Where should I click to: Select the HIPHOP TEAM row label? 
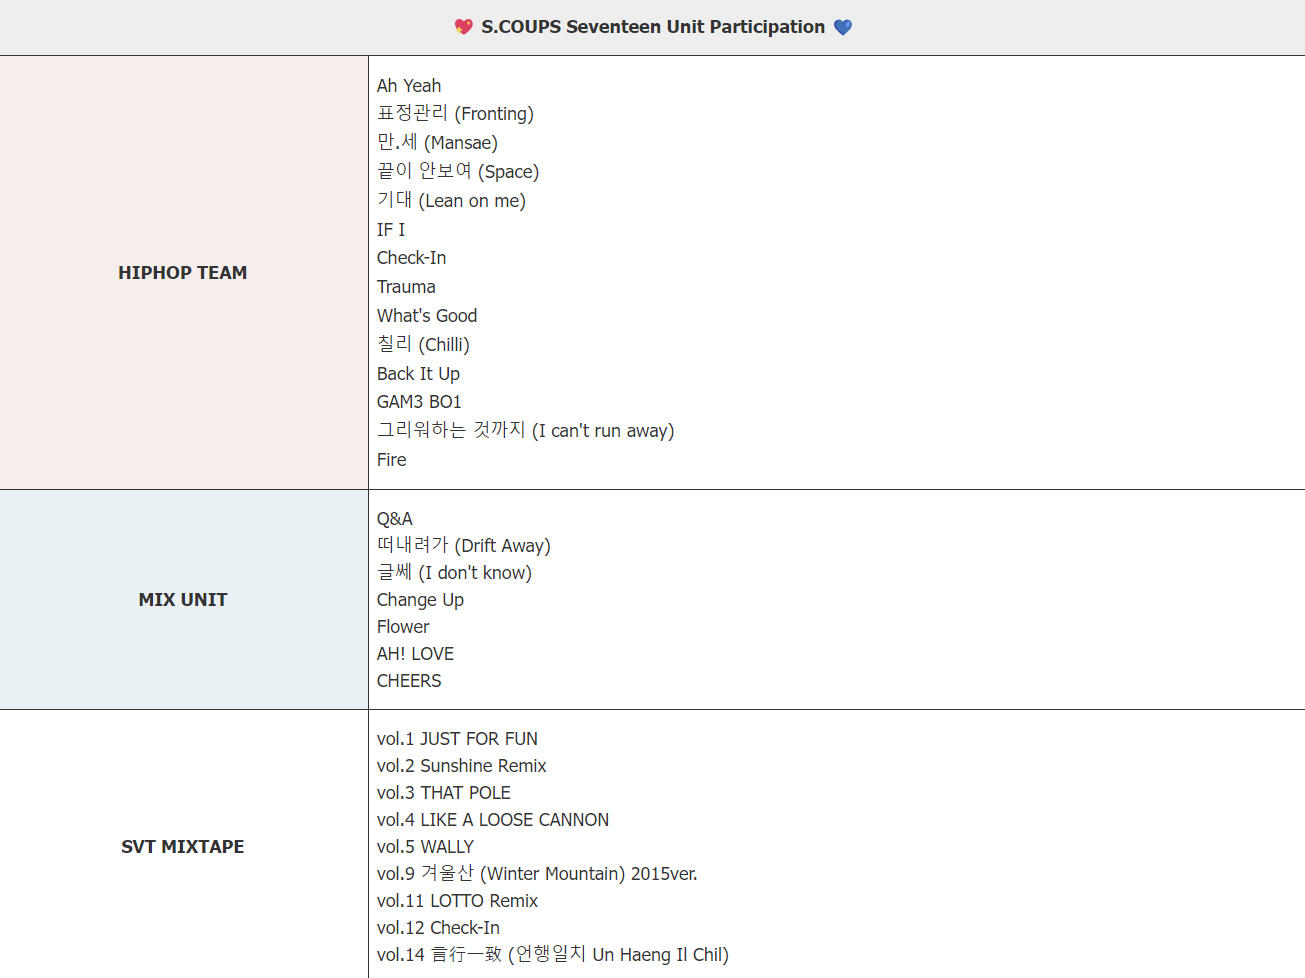click(182, 273)
